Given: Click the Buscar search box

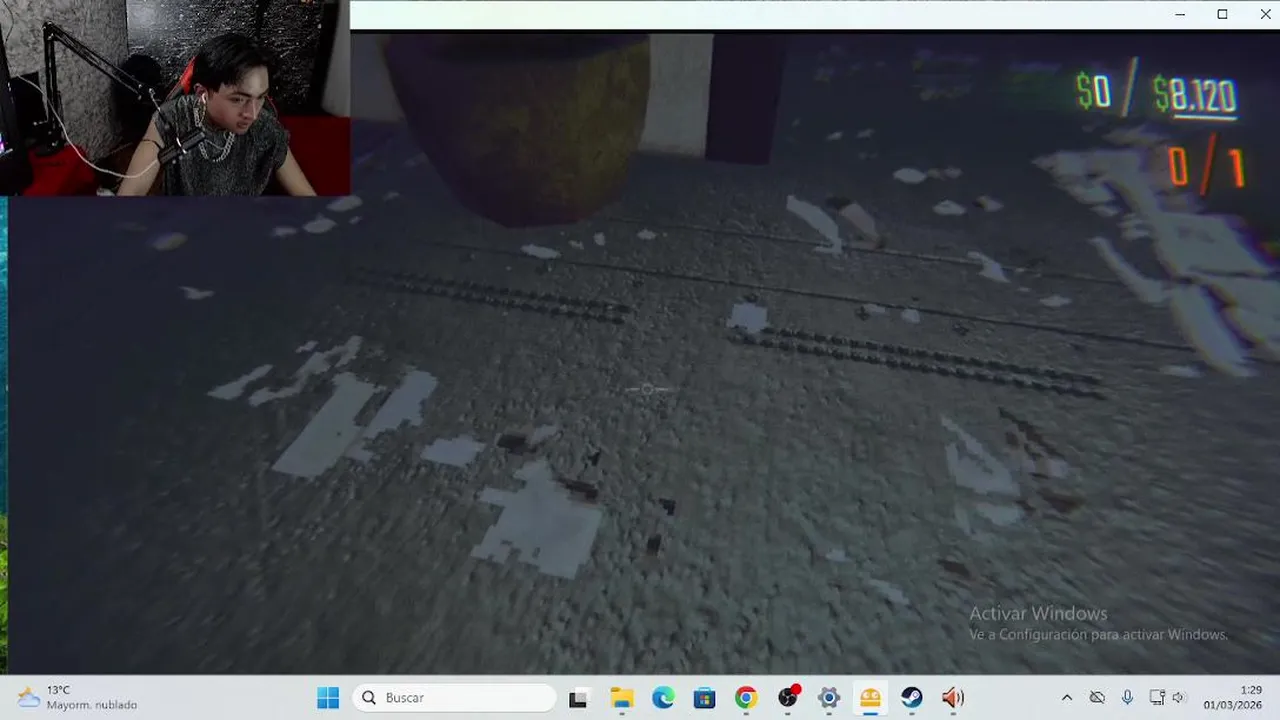Looking at the screenshot, I should (x=454, y=698).
